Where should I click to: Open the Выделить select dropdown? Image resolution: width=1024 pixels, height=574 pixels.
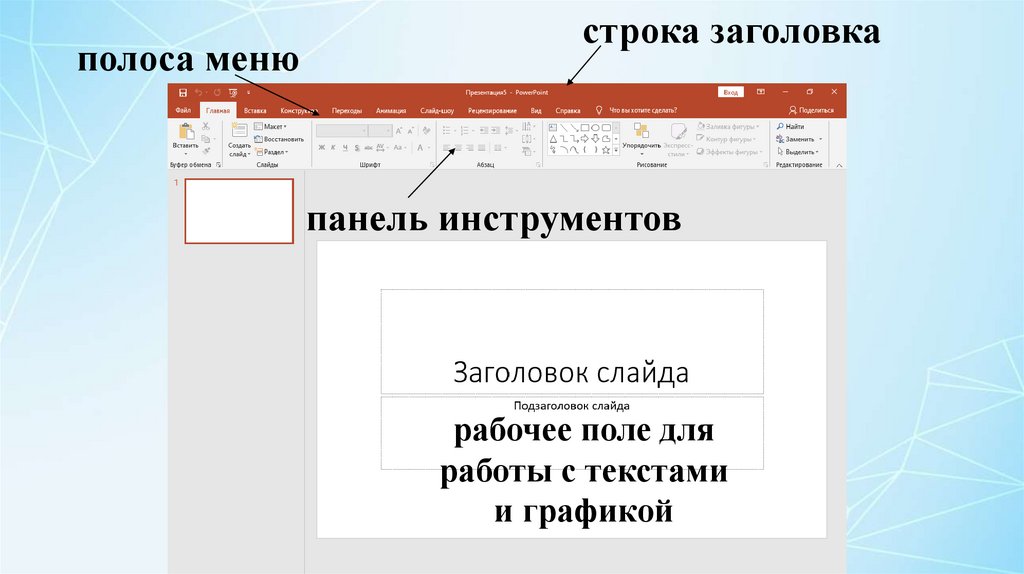797,152
